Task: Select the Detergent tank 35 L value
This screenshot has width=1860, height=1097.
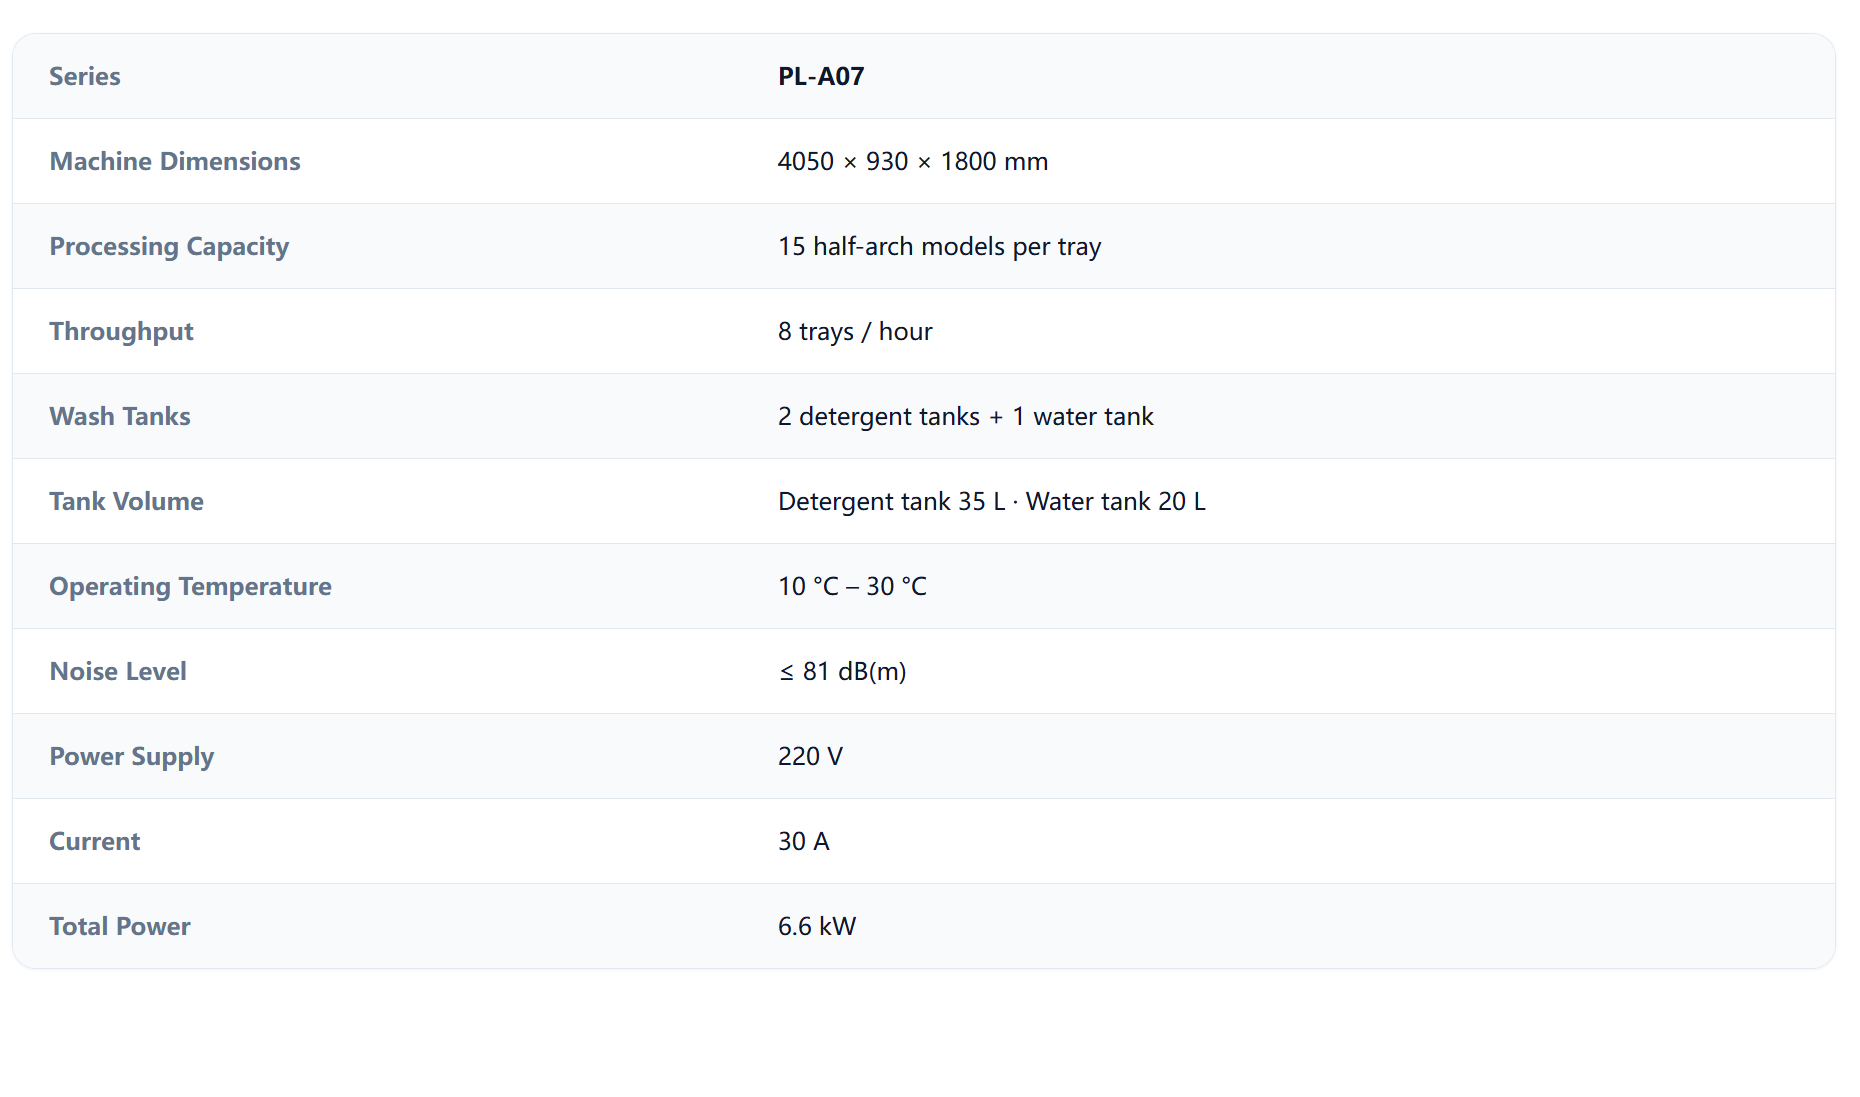Action: pos(892,501)
